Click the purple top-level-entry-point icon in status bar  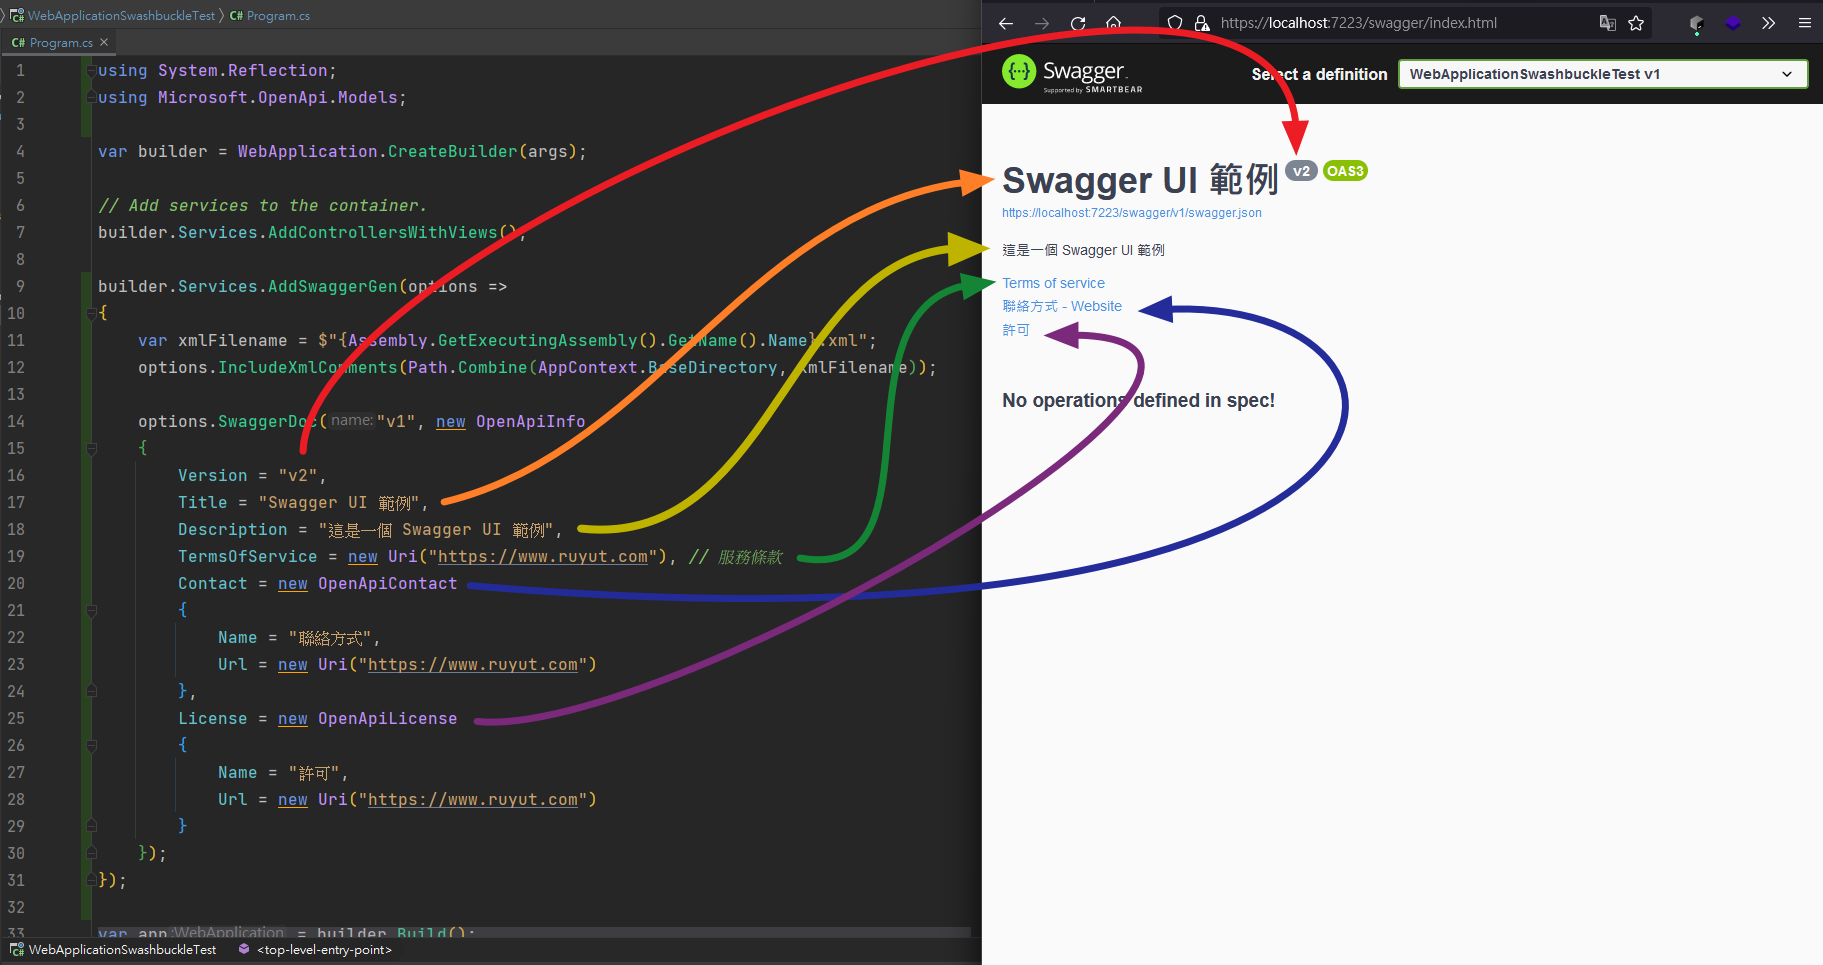[x=244, y=949]
